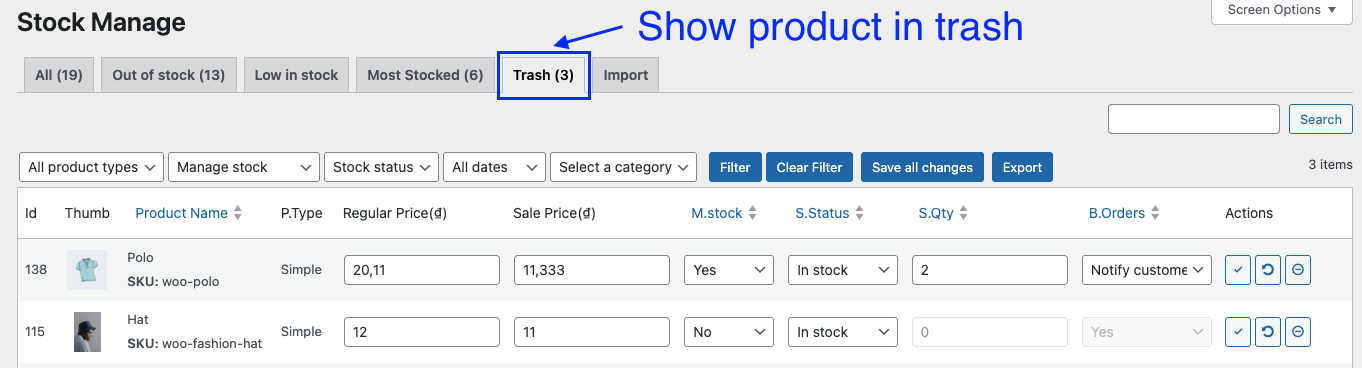Switch to Out of stock (13) tab
Viewport: 1362px width, 368px height.
pos(169,75)
